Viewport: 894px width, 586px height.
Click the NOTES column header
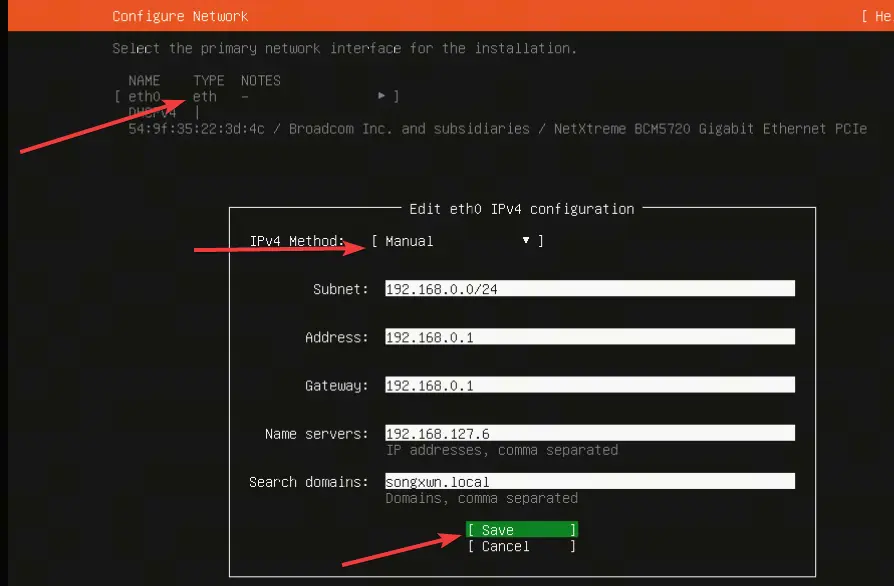(x=261, y=80)
